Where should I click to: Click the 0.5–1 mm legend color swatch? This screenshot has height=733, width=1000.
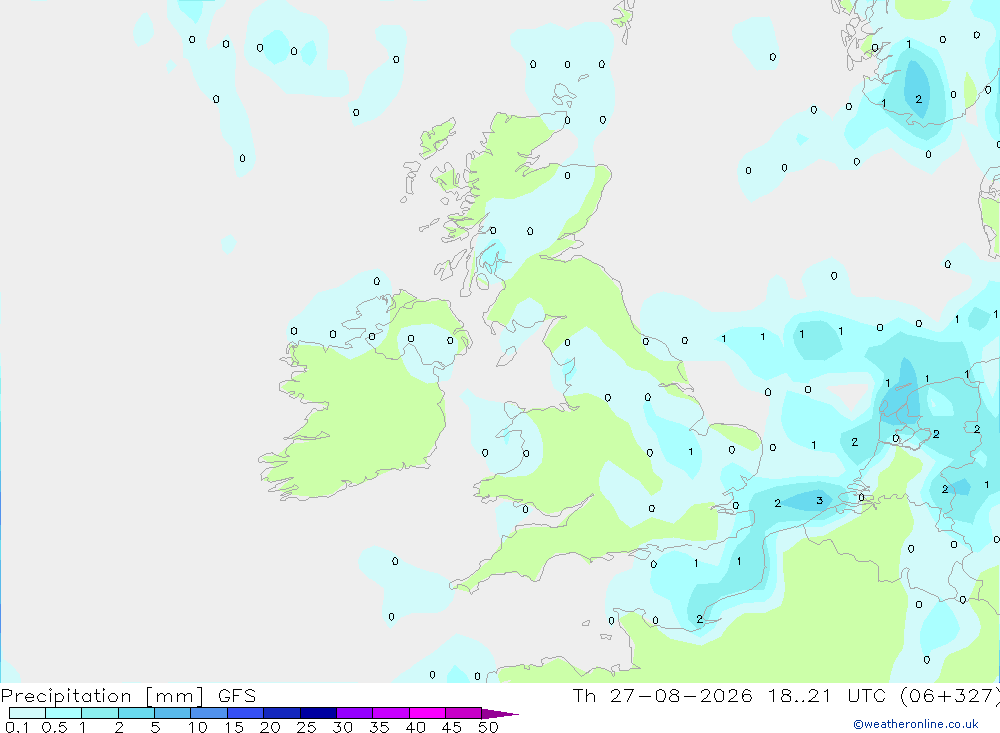point(64,713)
